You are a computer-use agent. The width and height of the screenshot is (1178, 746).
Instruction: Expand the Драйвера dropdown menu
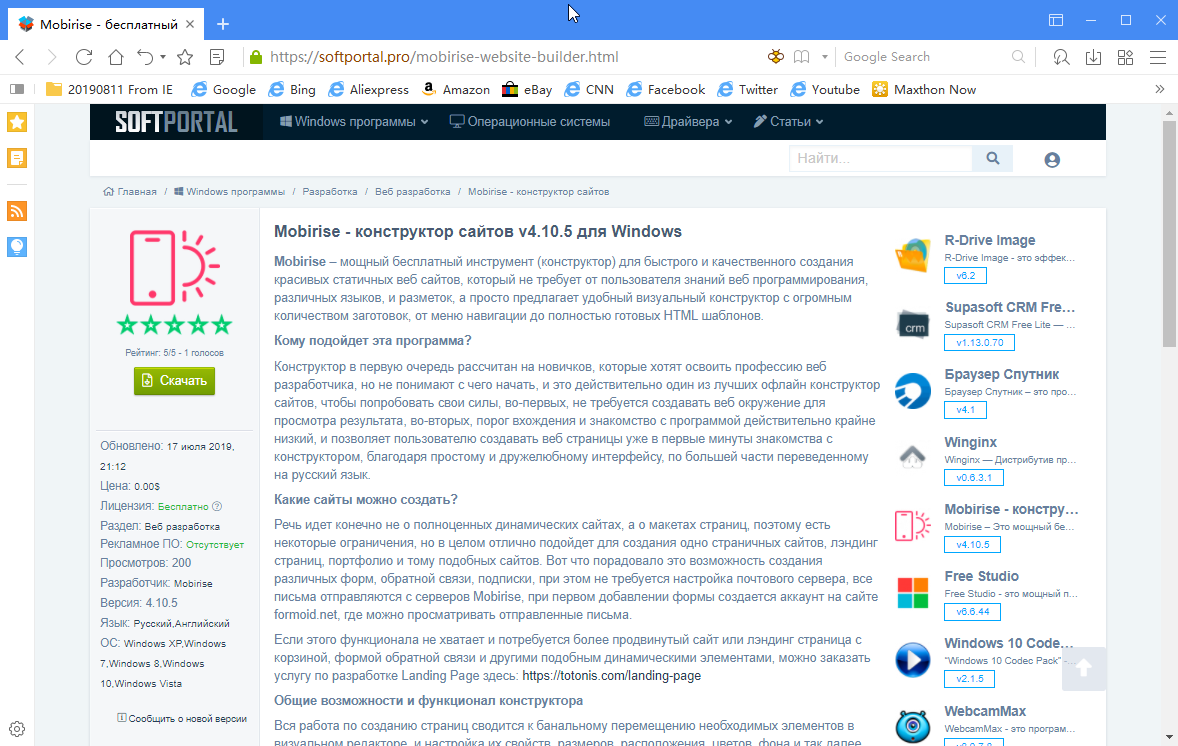click(688, 122)
